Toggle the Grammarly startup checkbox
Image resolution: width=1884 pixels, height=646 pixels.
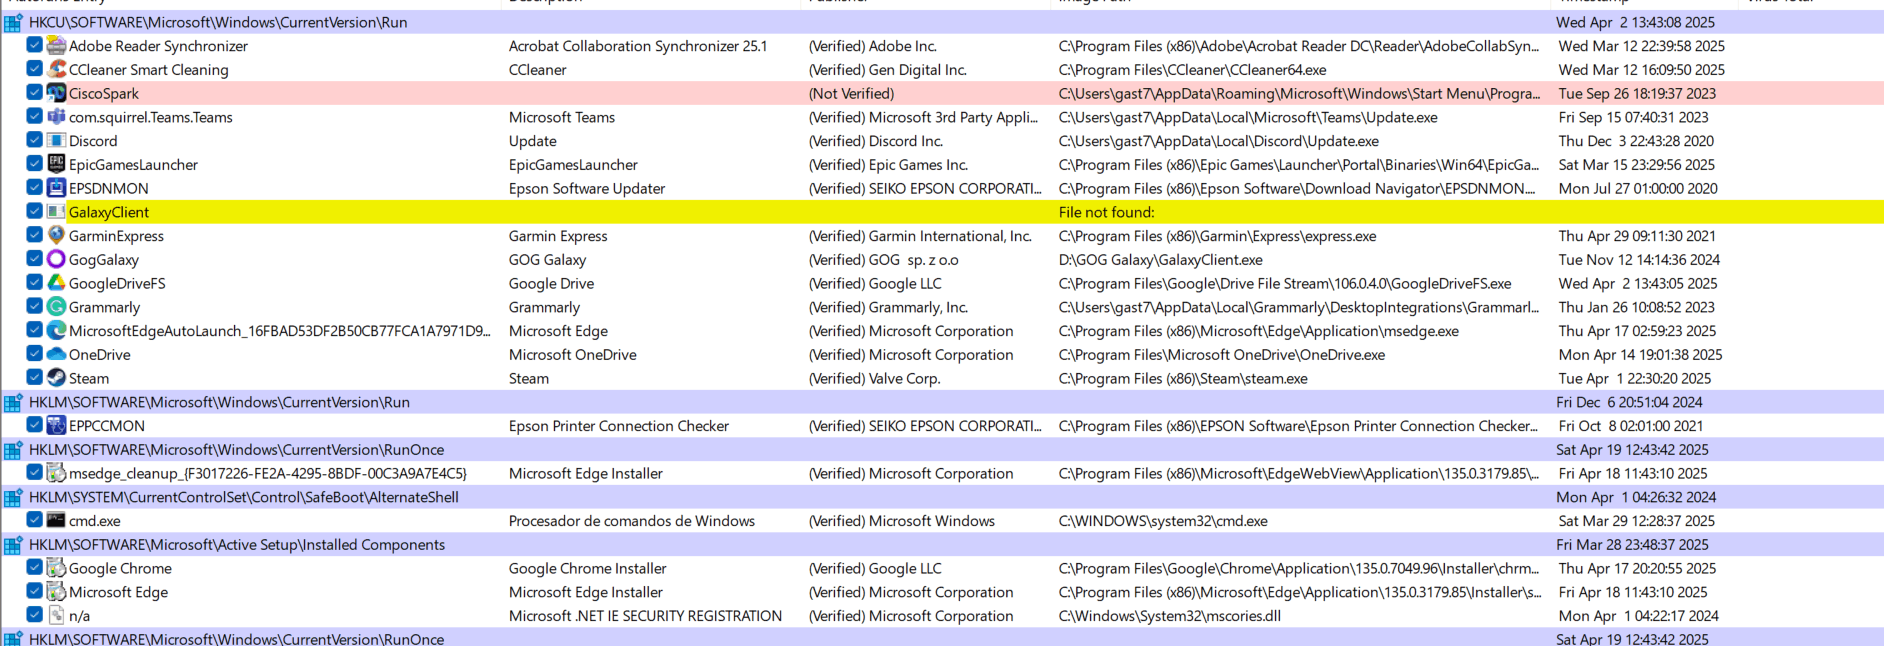(x=35, y=307)
